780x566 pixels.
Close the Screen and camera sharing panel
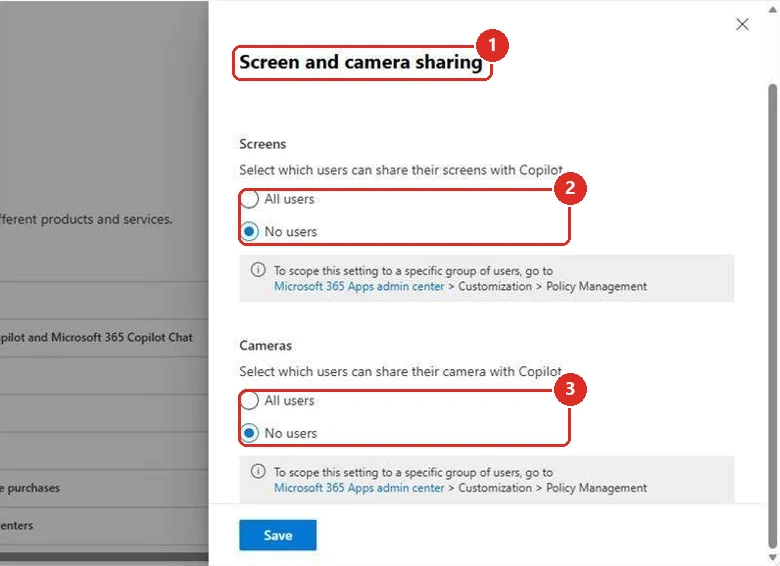(x=742, y=24)
